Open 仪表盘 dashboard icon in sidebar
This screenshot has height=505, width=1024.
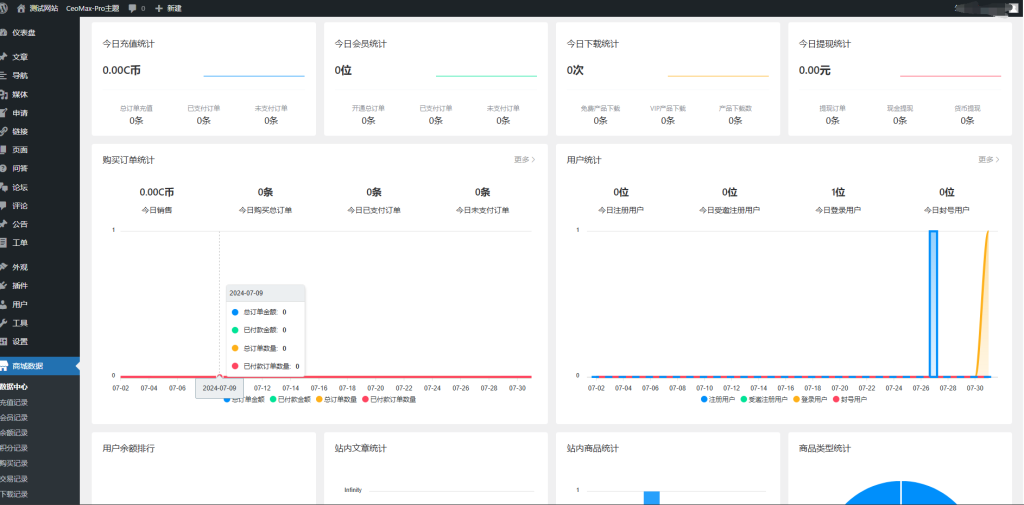coord(3,32)
